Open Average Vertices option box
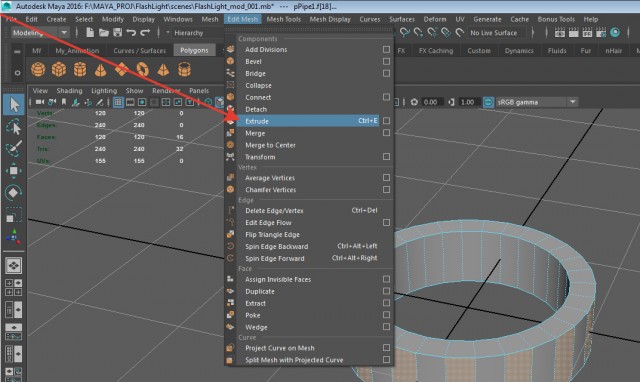640x382 pixels. 386,178
